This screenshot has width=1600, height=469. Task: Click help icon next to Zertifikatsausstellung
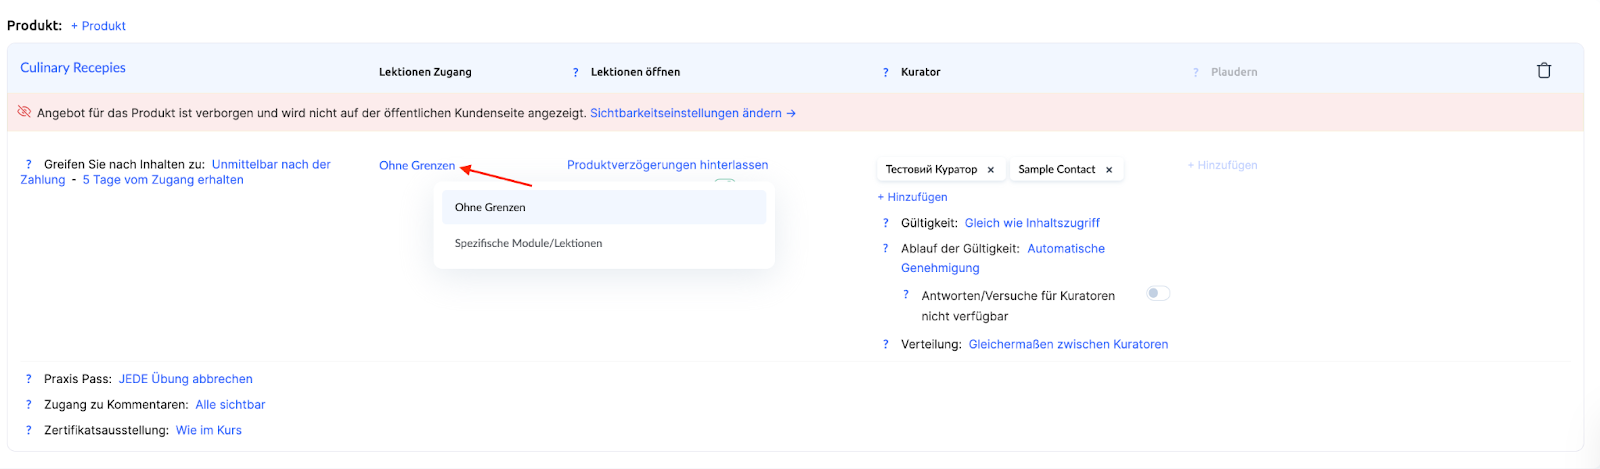coord(28,431)
